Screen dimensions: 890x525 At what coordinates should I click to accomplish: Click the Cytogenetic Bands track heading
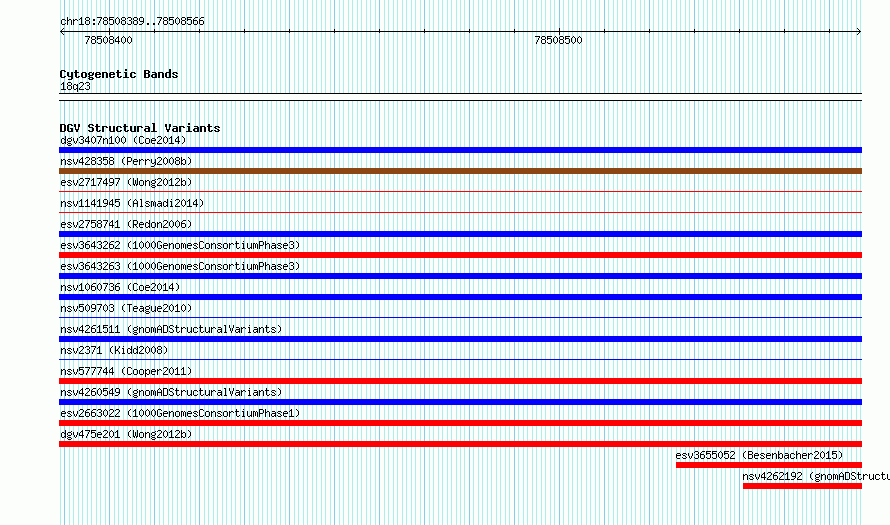point(119,74)
